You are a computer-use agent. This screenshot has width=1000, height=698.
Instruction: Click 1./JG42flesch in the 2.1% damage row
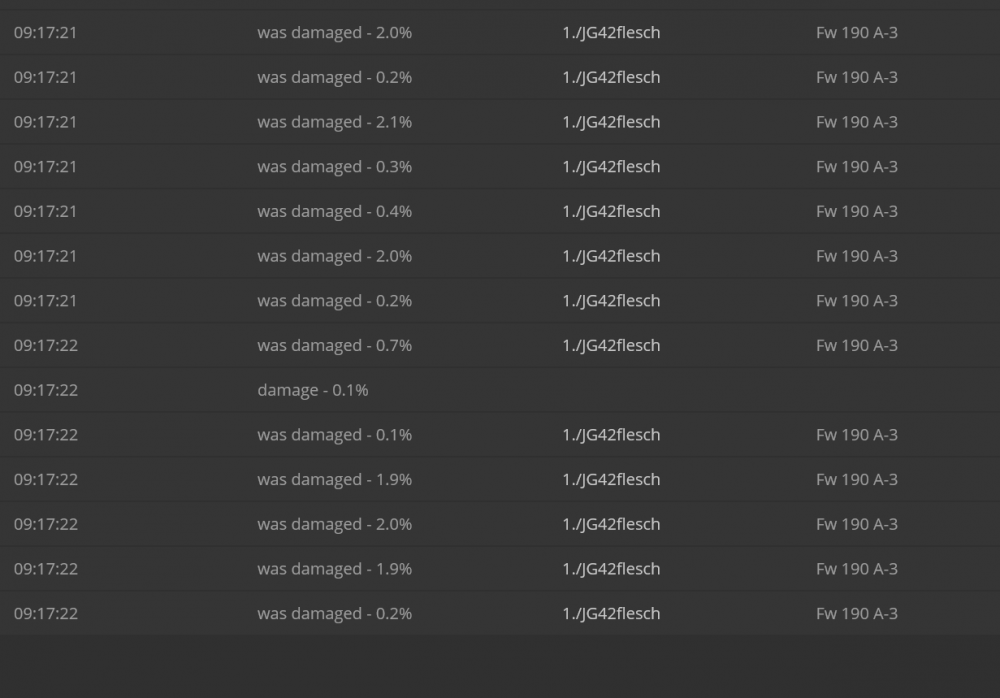pos(611,122)
